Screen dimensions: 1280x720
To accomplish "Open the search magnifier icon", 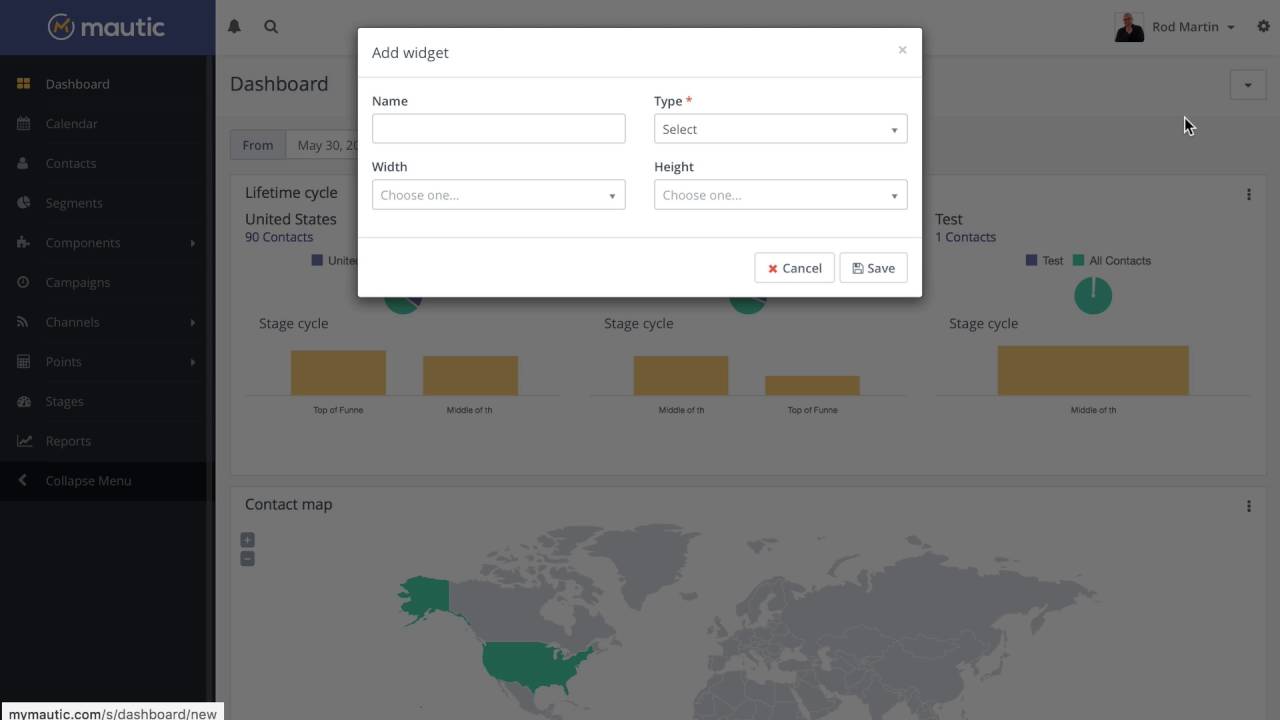I will click(271, 27).
